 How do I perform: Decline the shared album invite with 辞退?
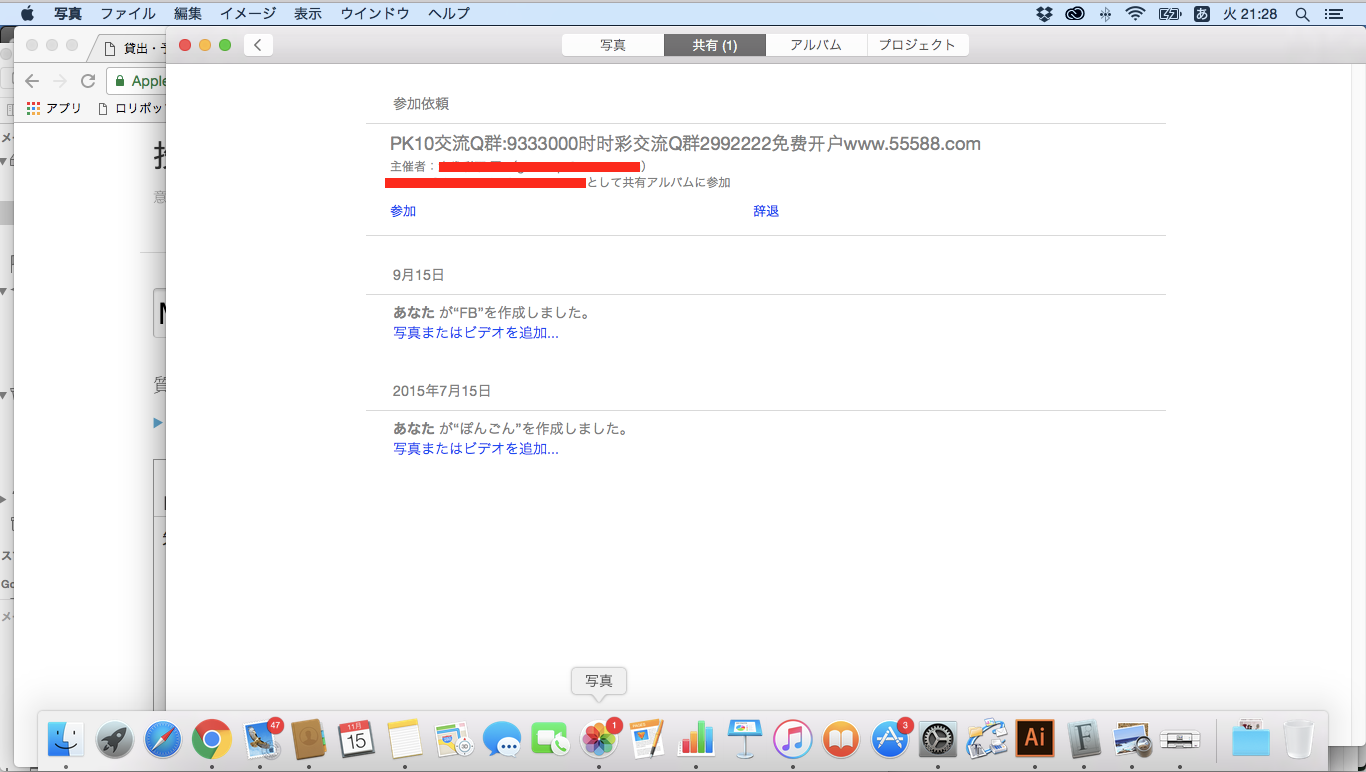[766, 211]
